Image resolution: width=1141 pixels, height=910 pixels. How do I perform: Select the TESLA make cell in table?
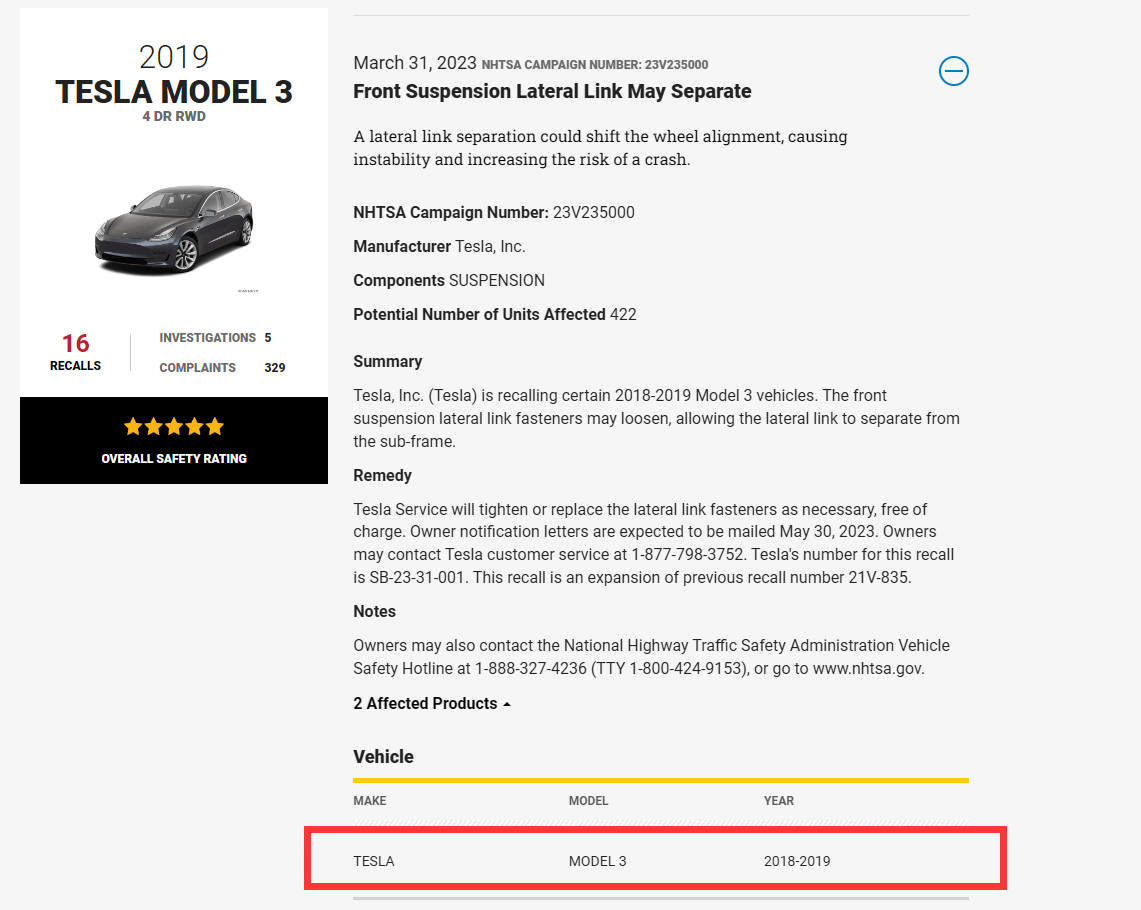click(374, 861)
